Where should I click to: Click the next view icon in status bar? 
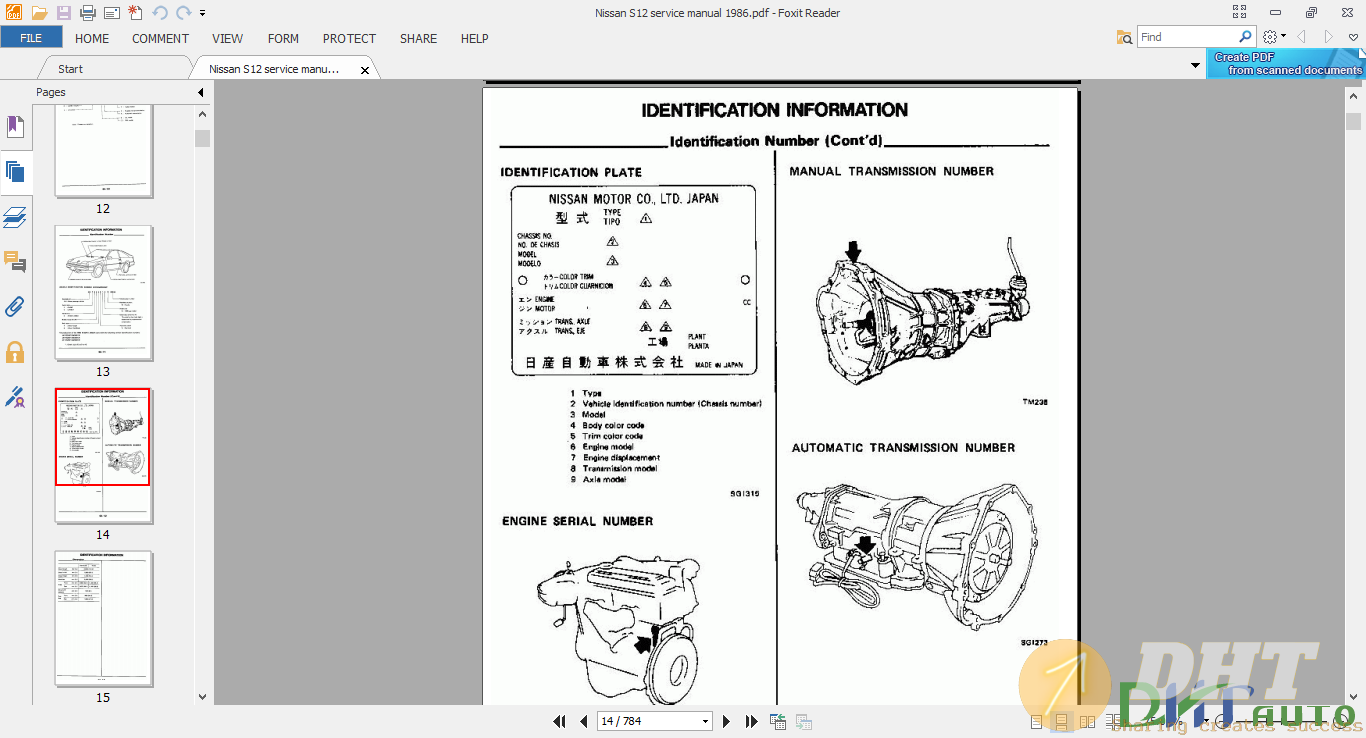803,721
